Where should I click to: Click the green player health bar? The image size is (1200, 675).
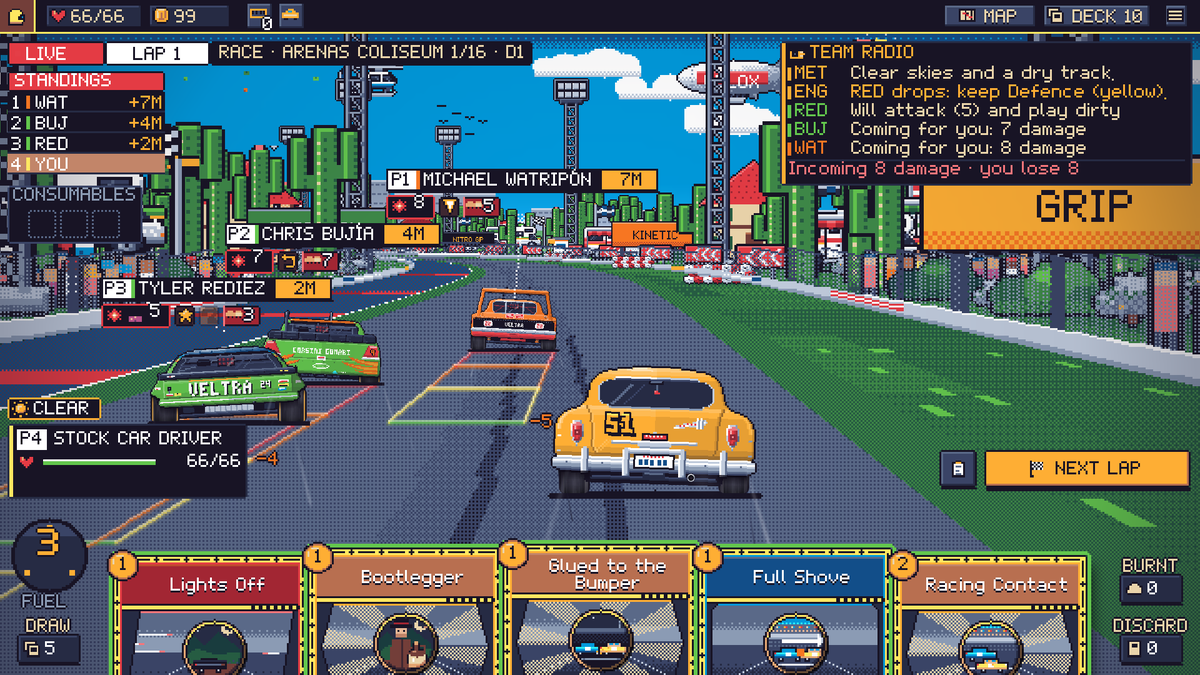click(99, 462)
